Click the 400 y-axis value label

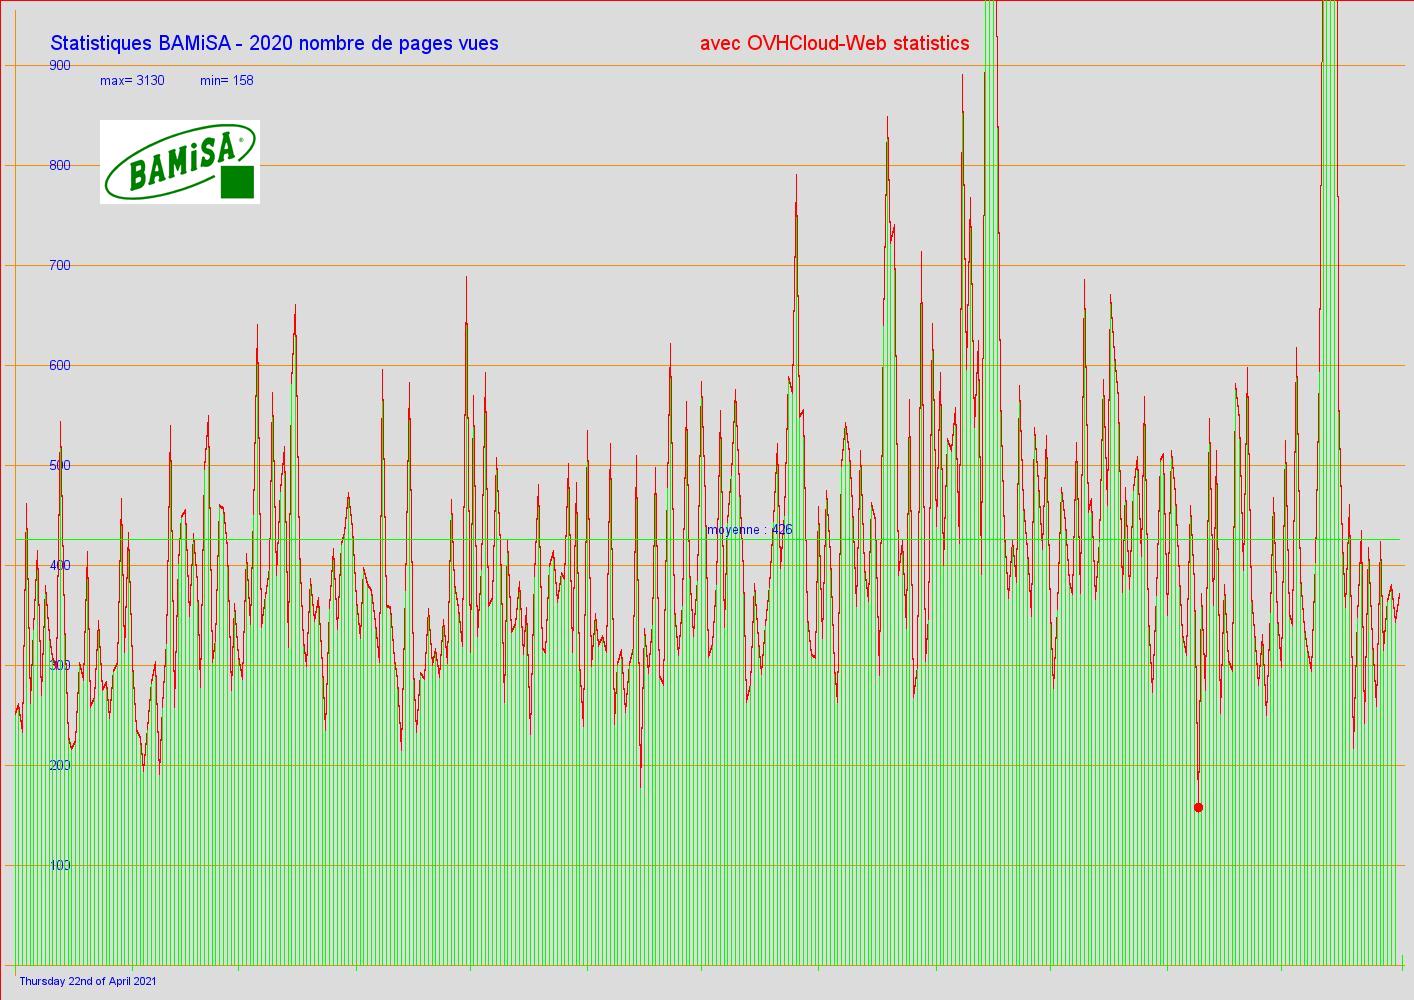60,565
